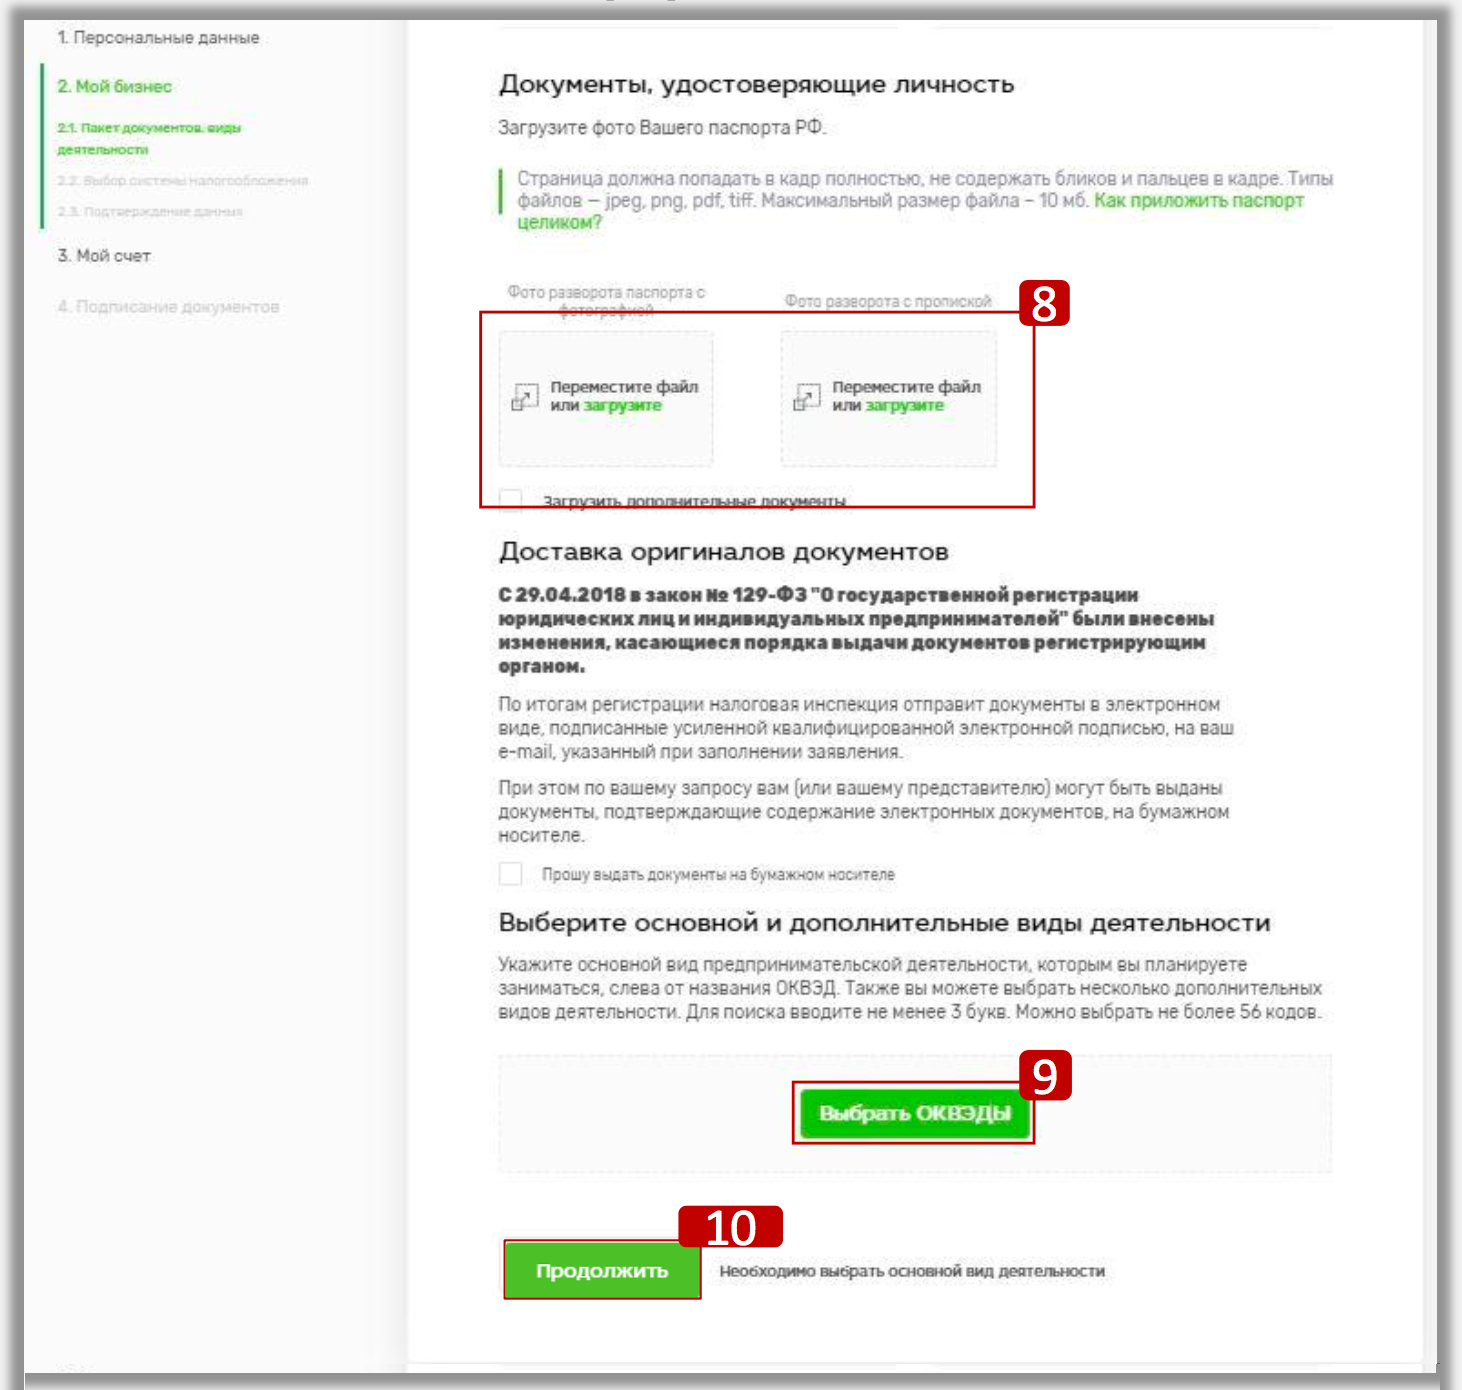Click the 'Продолжить' button
Image resolution: width=1462 pixels, height=1390 pixels.
[602, 1270]
